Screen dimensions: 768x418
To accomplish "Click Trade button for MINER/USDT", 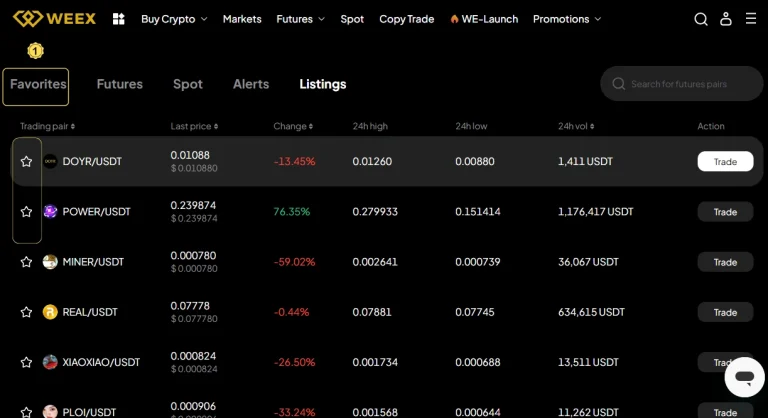I will pos(725,262).
